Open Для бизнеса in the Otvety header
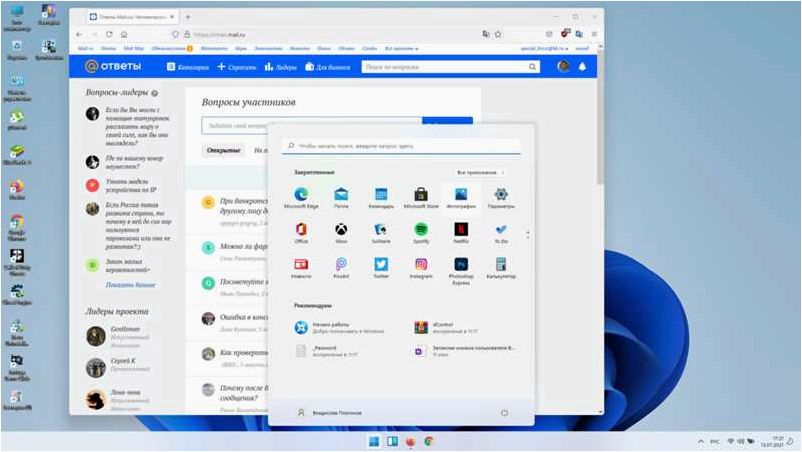This screenshot has height=452, width=802. pyautogui.click(x=328, y=67)
